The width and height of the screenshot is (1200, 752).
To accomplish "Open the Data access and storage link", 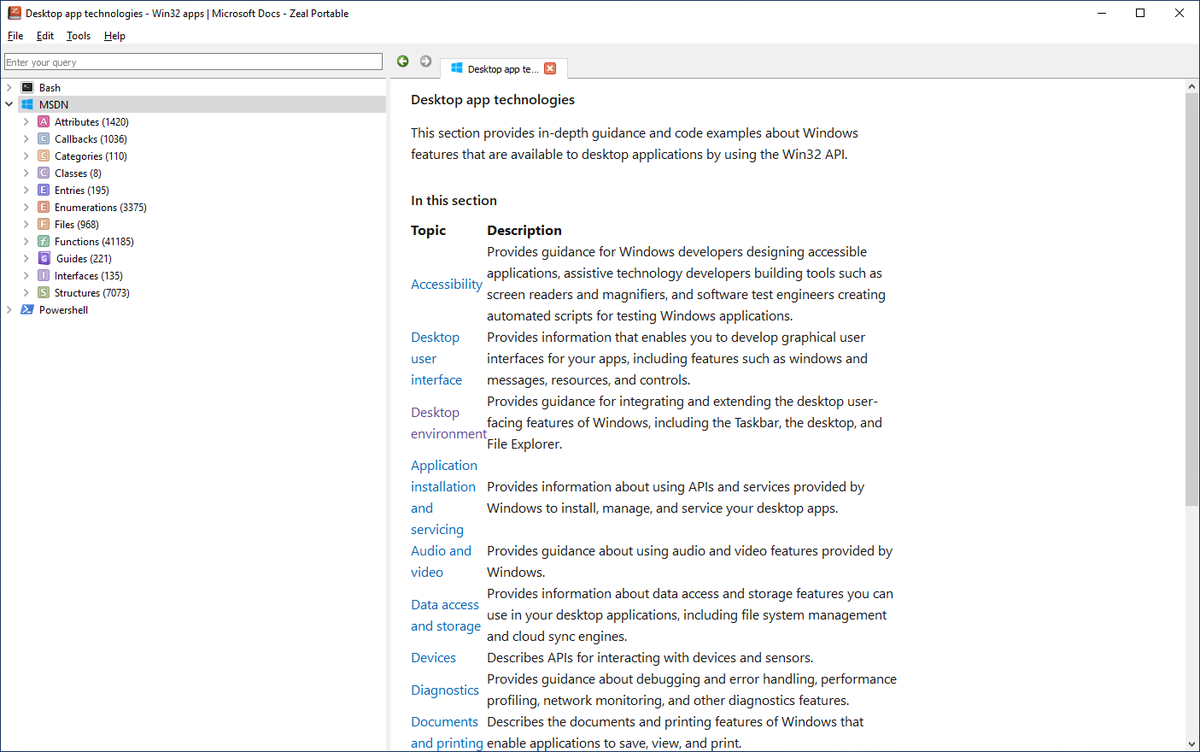I will tap(446, 615).
